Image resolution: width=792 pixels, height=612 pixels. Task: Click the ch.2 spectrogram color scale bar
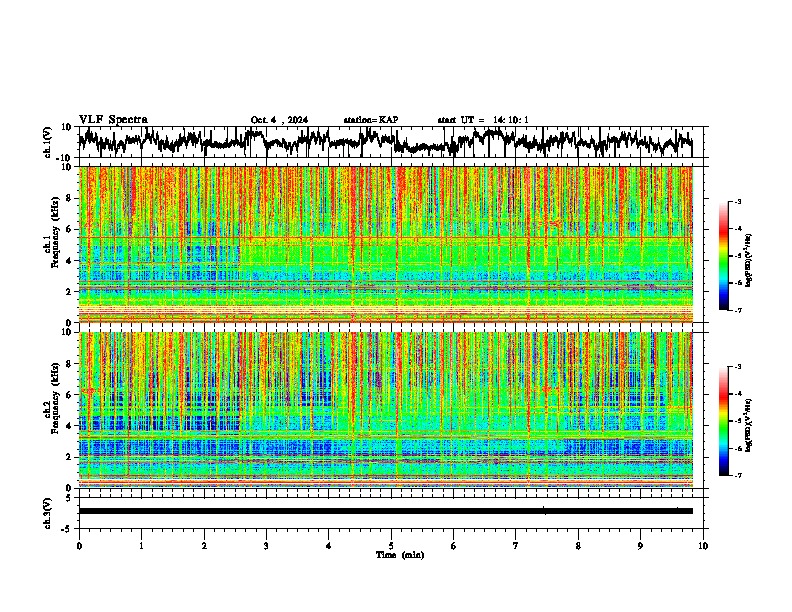(x=723, y=421)
